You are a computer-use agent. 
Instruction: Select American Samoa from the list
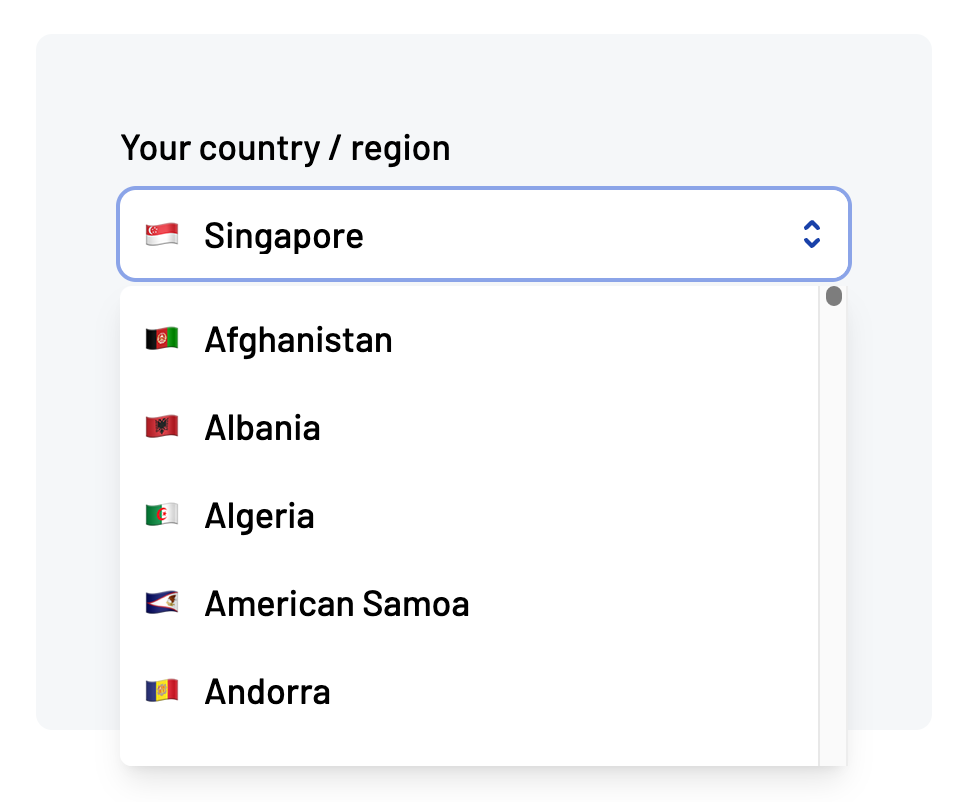tap(337, 603)
